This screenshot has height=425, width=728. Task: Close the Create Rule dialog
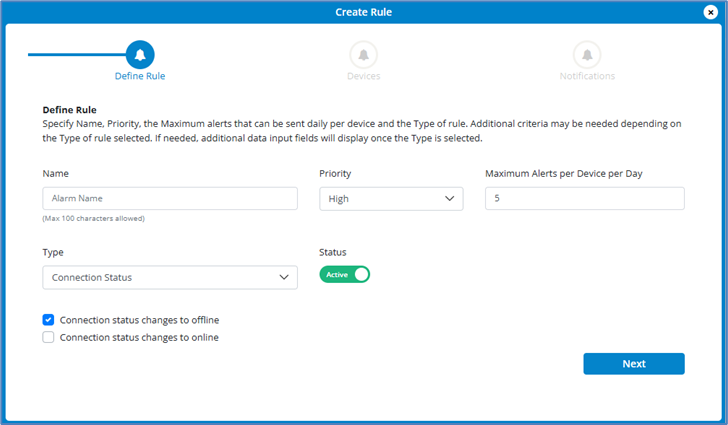tap(710, 12)
